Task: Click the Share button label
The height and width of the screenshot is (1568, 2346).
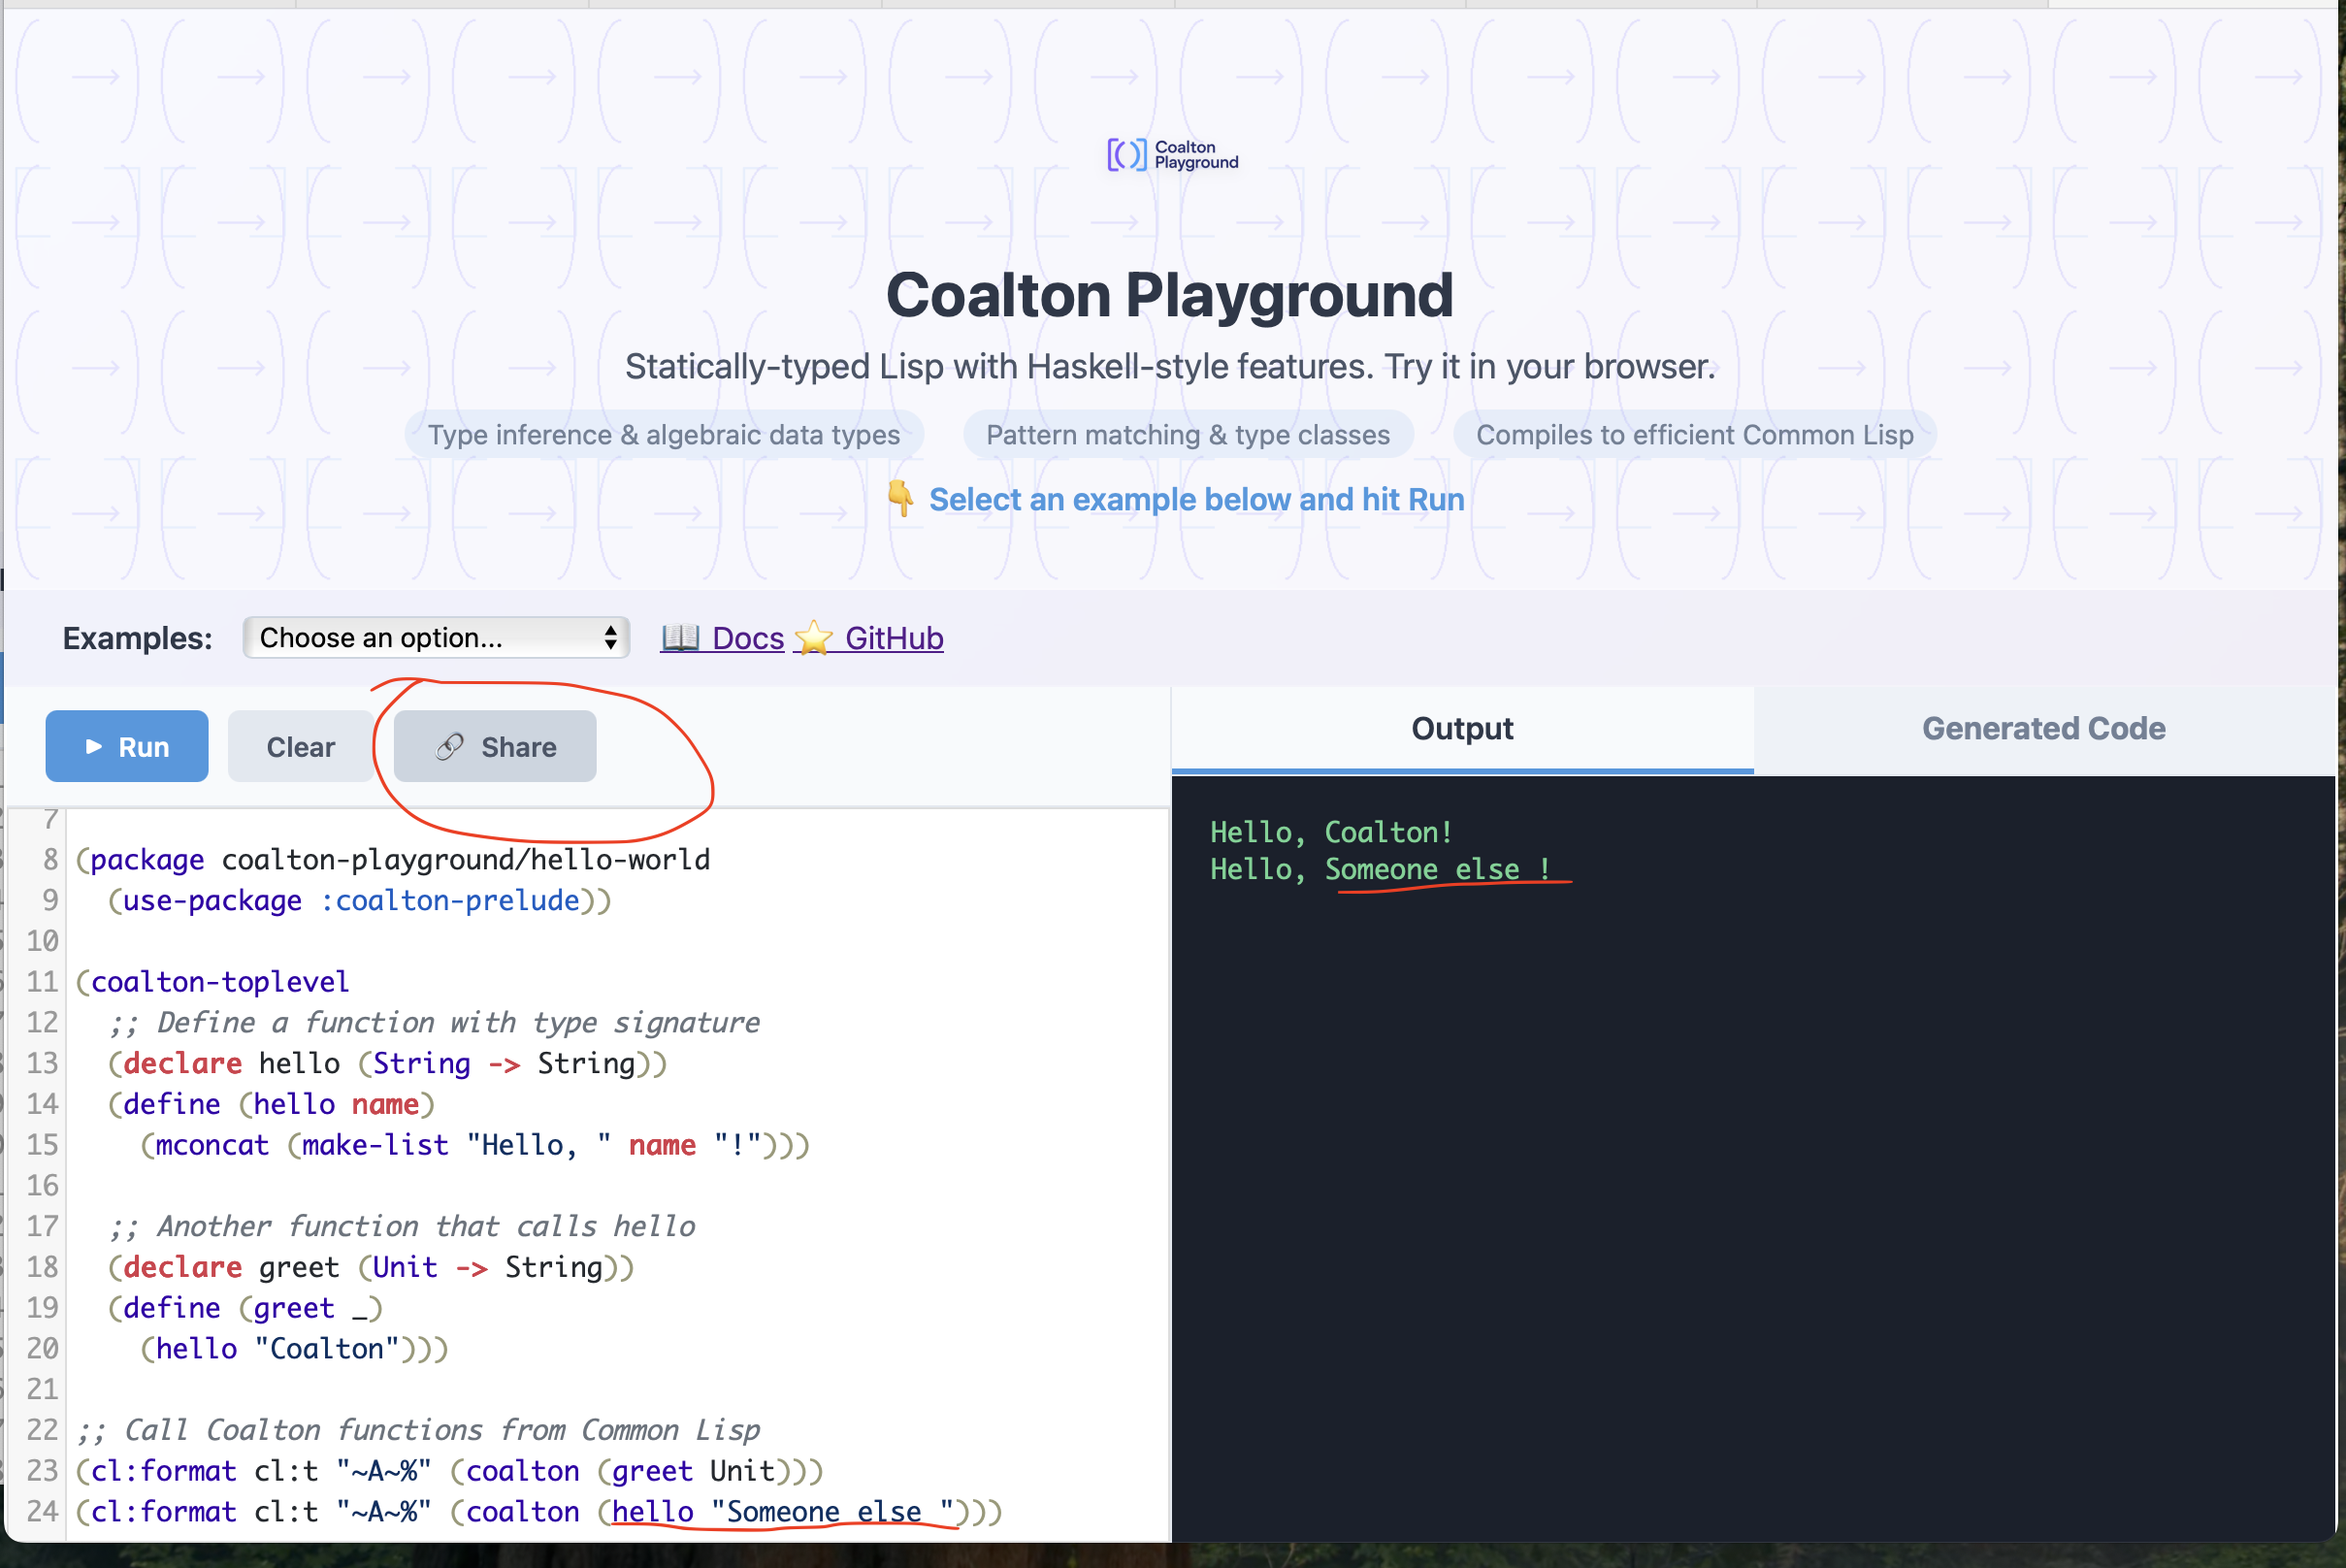Action: click(518, 747)
